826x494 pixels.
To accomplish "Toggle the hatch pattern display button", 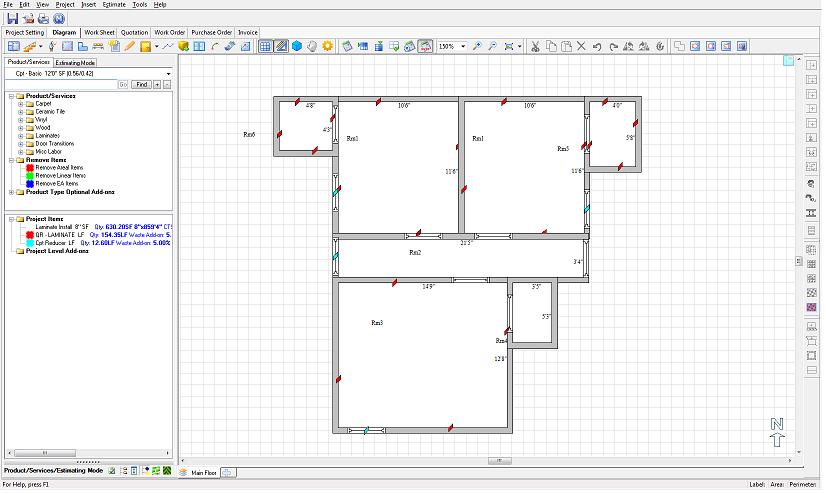I will [x=281, y=46].
